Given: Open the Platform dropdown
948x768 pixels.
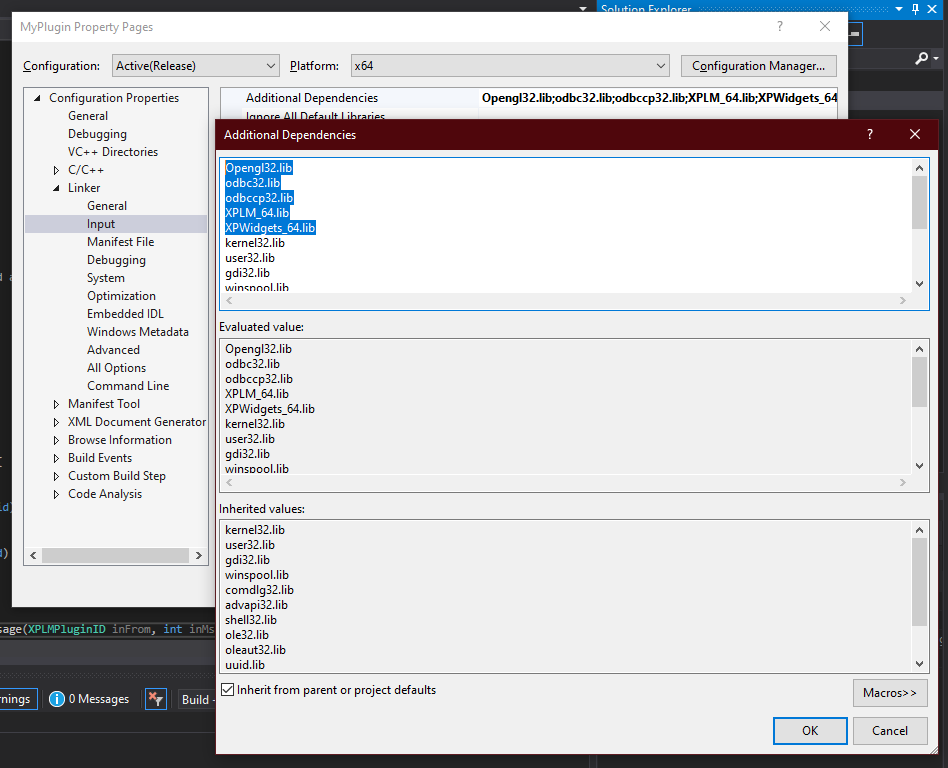Looking at the screenshot, I should coord(509,66).
